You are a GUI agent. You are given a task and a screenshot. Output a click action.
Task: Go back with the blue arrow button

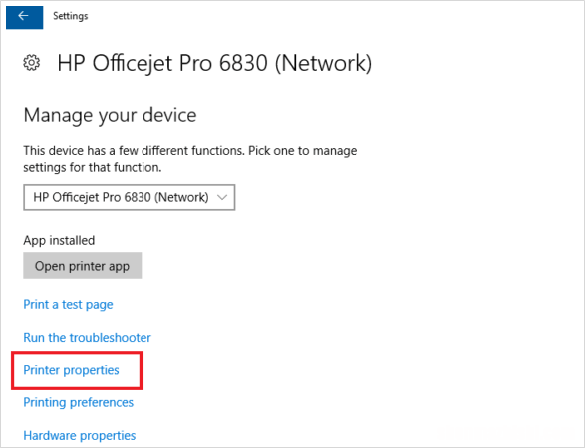click(x=24, y=17)
